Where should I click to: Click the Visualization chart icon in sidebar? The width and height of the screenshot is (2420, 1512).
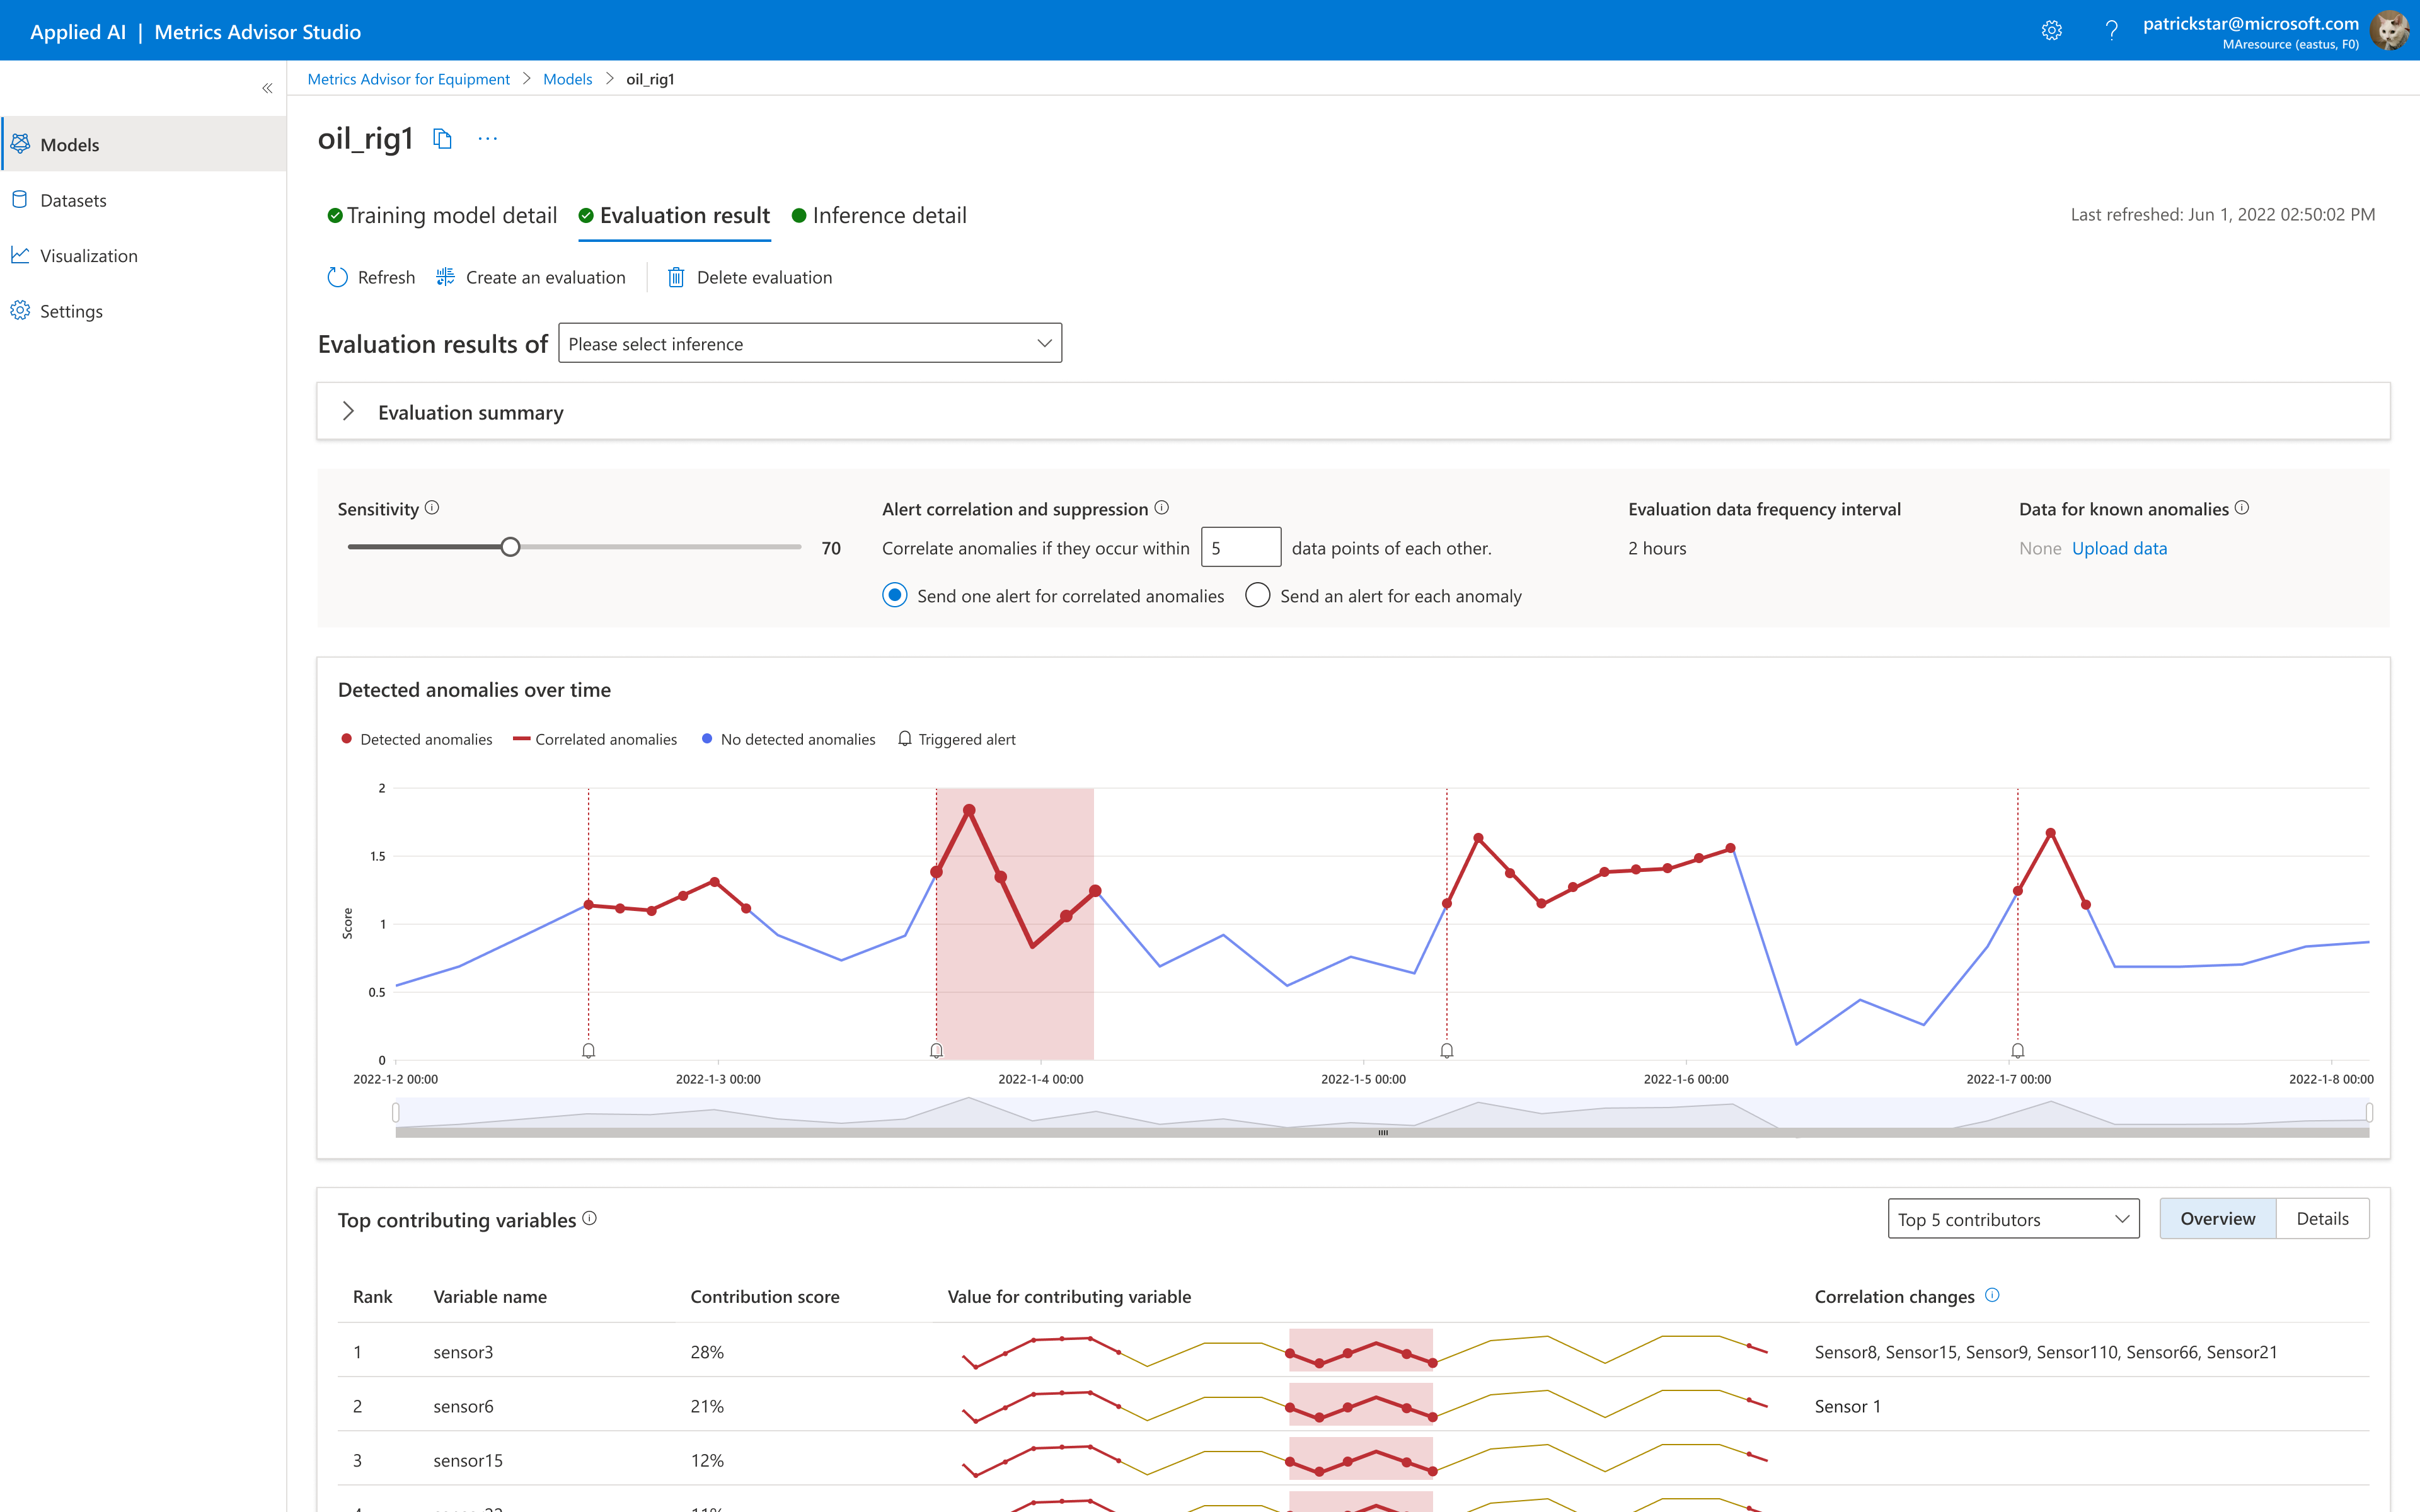20,255
